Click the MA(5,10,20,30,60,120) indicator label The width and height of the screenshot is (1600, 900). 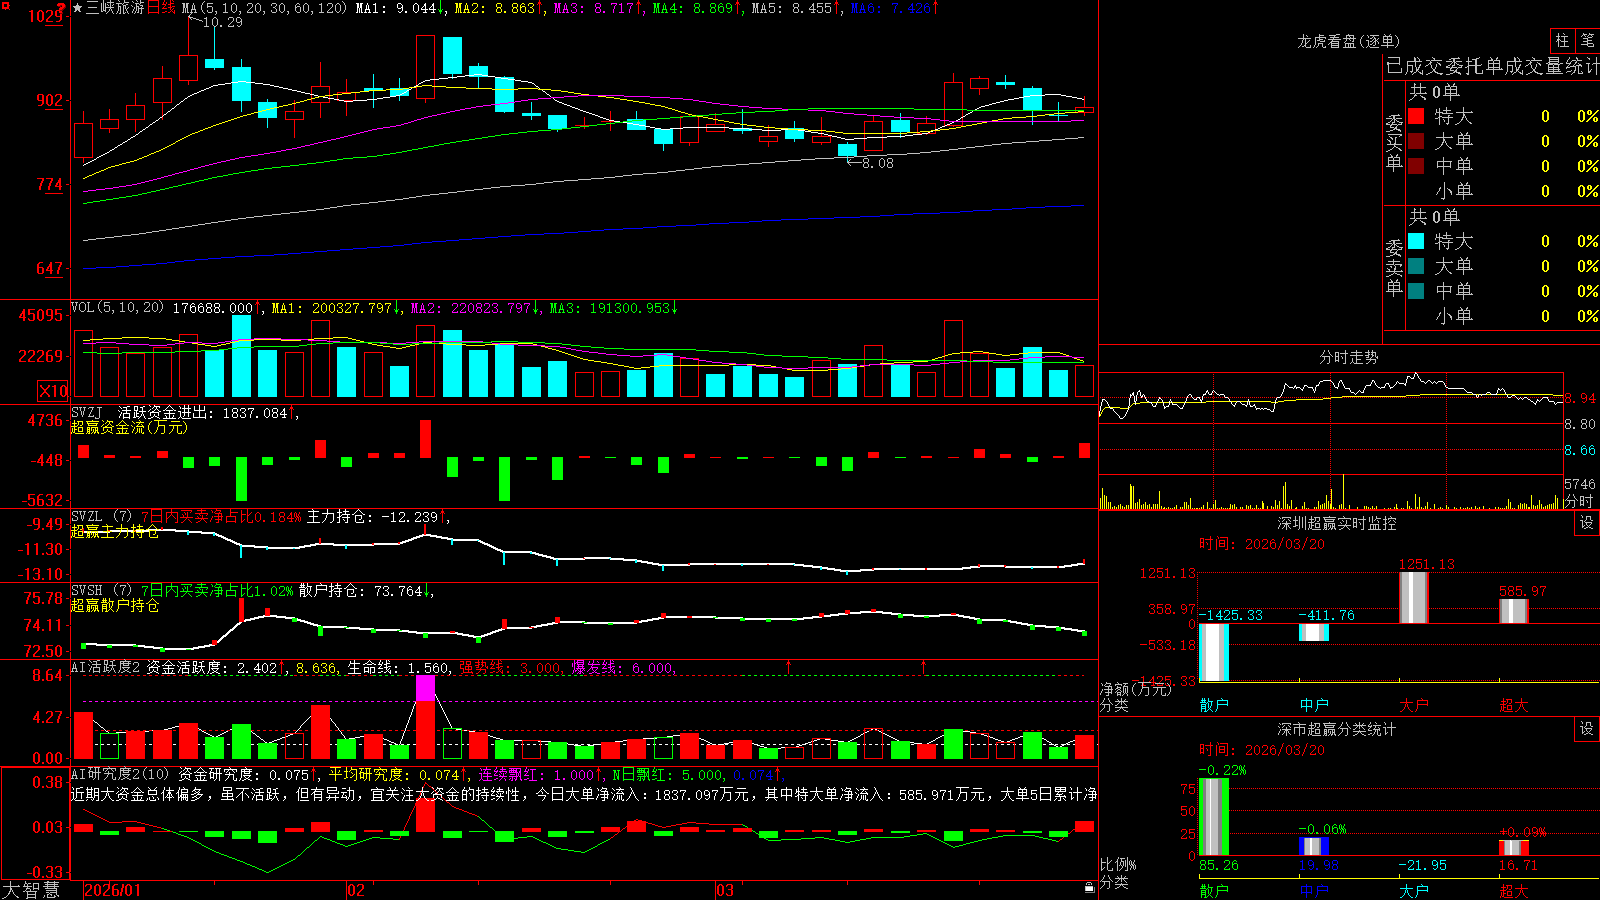point(264,8)
